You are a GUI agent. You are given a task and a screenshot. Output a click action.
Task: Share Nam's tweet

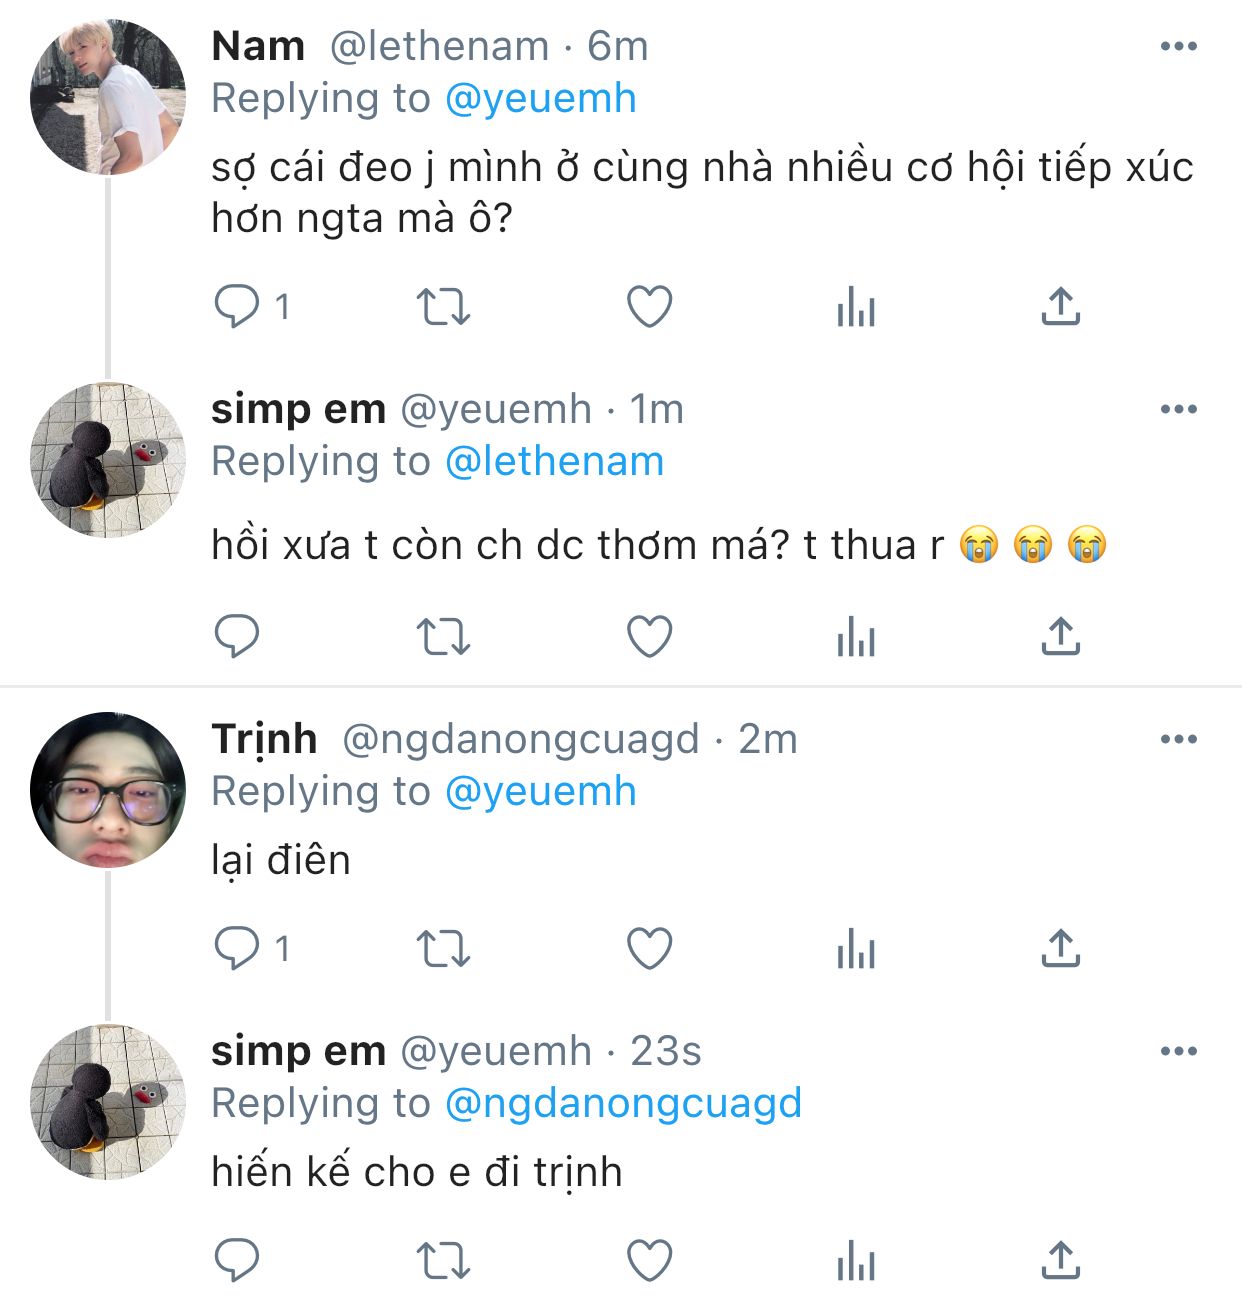point(1060,306)
